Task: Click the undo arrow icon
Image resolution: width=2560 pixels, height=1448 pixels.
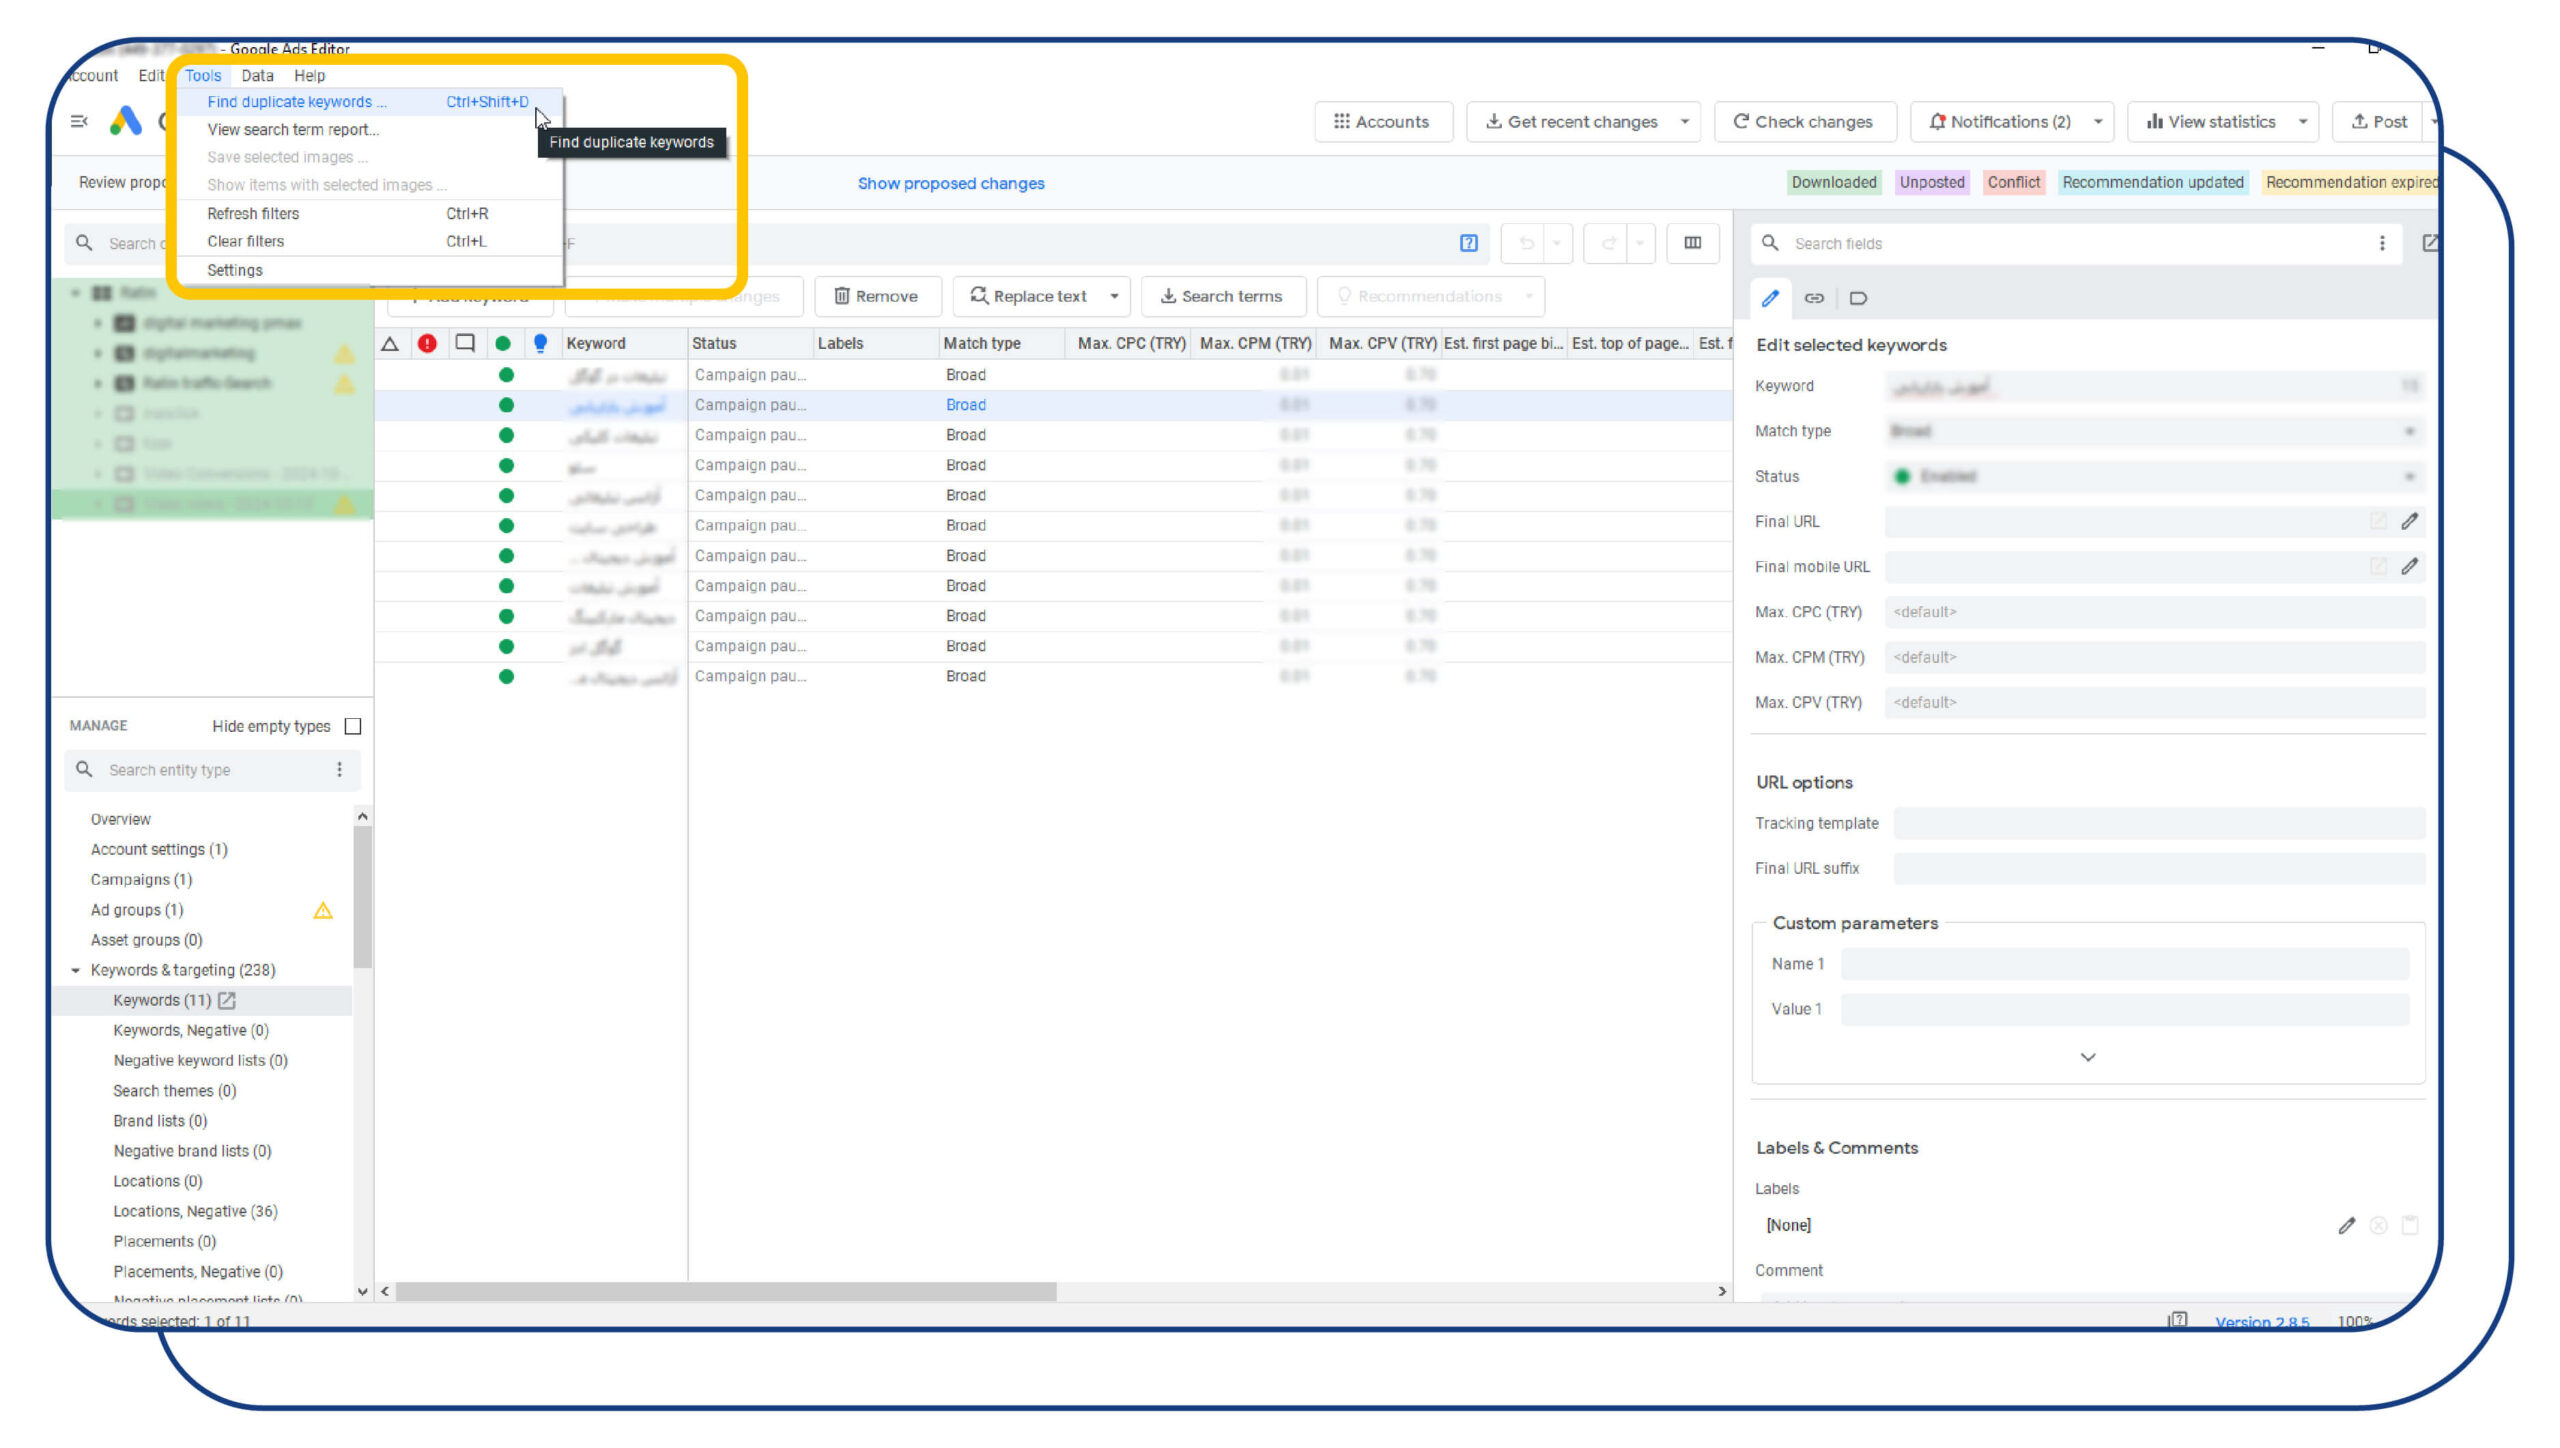Action: pos(1526,243)
